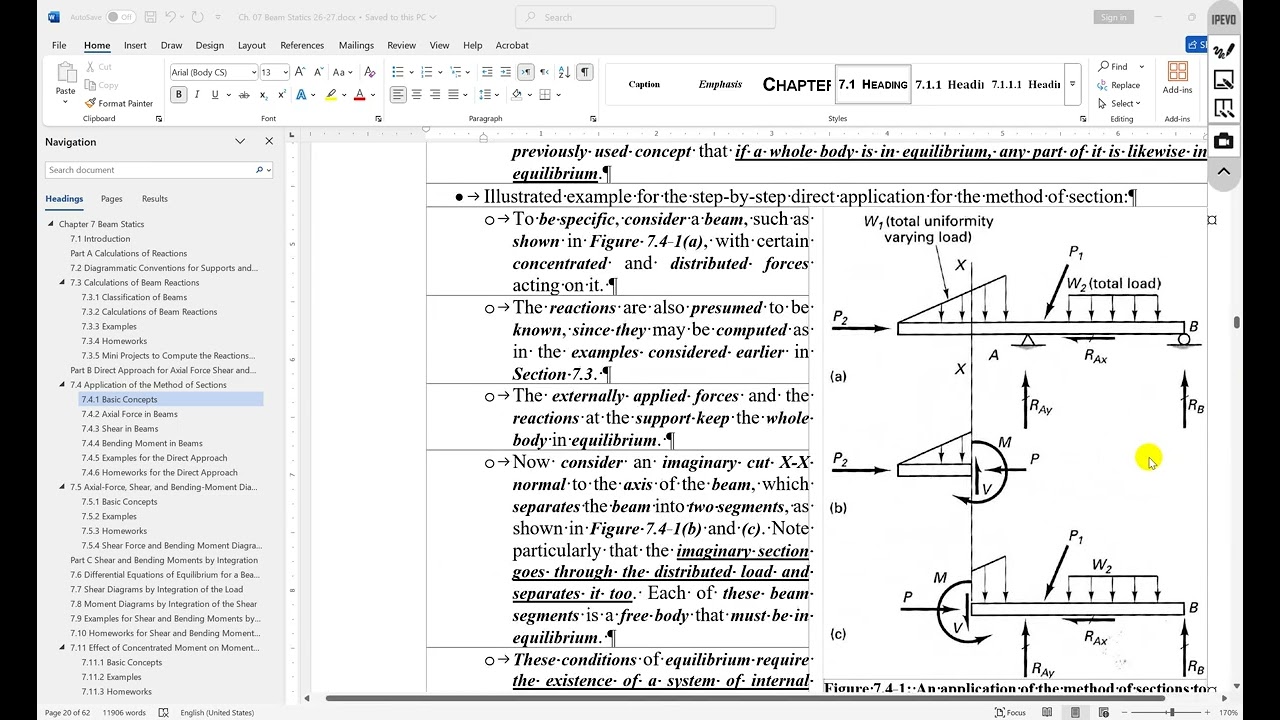Switch to Web Layout view
Screen dimensions: 1280x720
pyautogui.click(x=1103, y=712)
